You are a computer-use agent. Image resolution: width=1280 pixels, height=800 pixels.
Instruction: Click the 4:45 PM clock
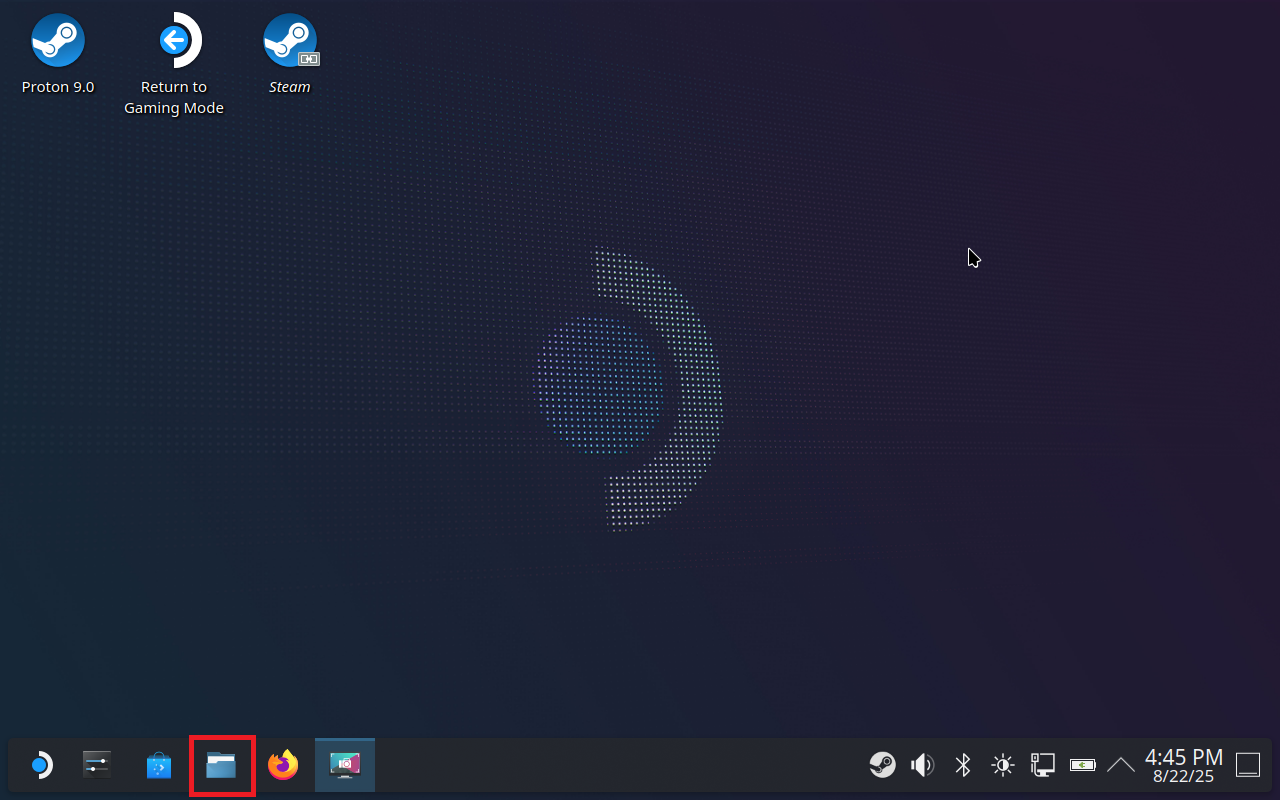pyautogui.click(x=1184, y=757)
